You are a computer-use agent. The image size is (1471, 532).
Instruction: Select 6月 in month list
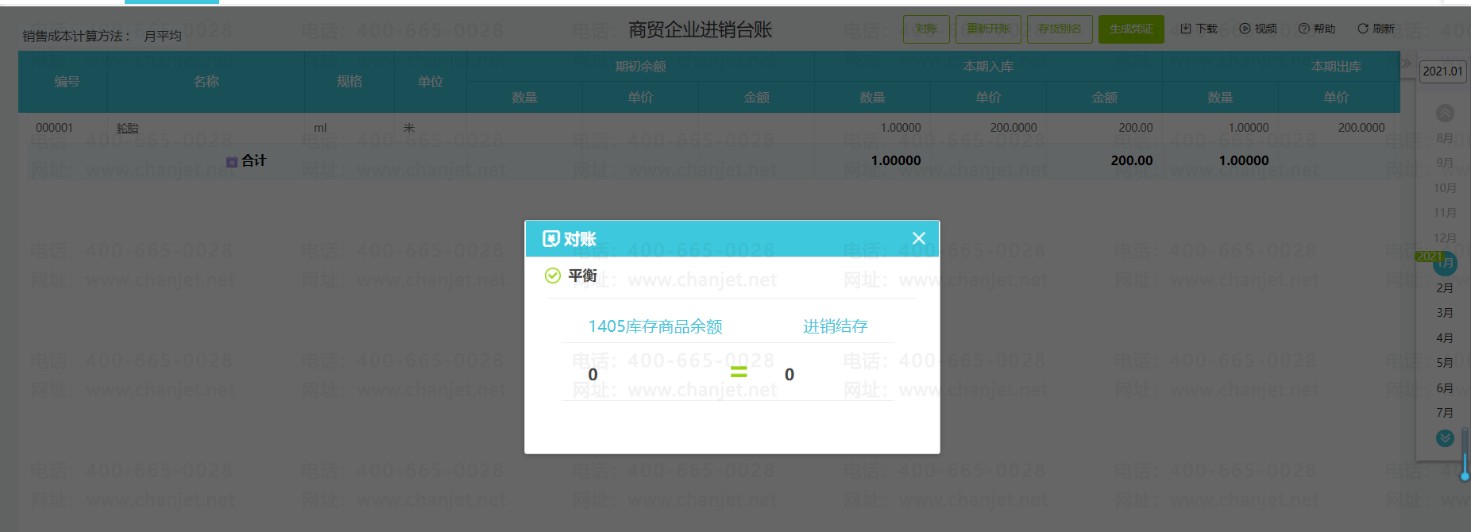(1445, 388)
